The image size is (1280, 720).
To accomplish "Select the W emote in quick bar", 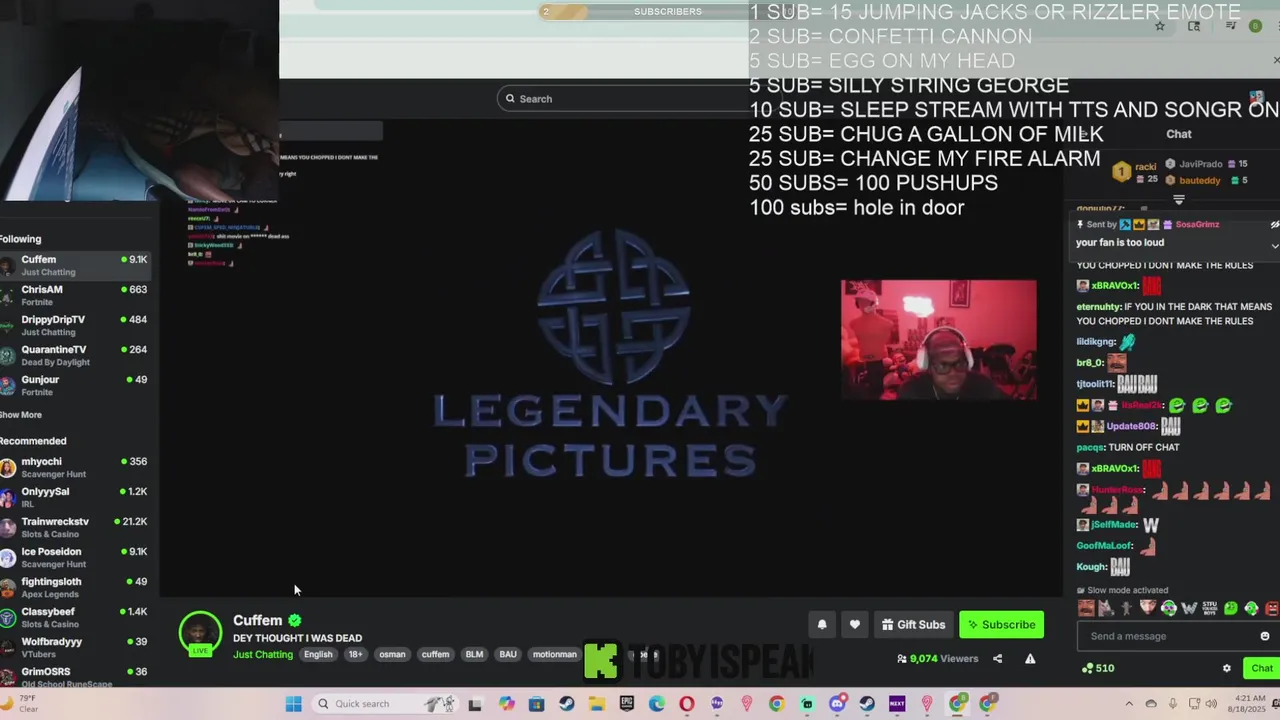I will [1189, 608].
